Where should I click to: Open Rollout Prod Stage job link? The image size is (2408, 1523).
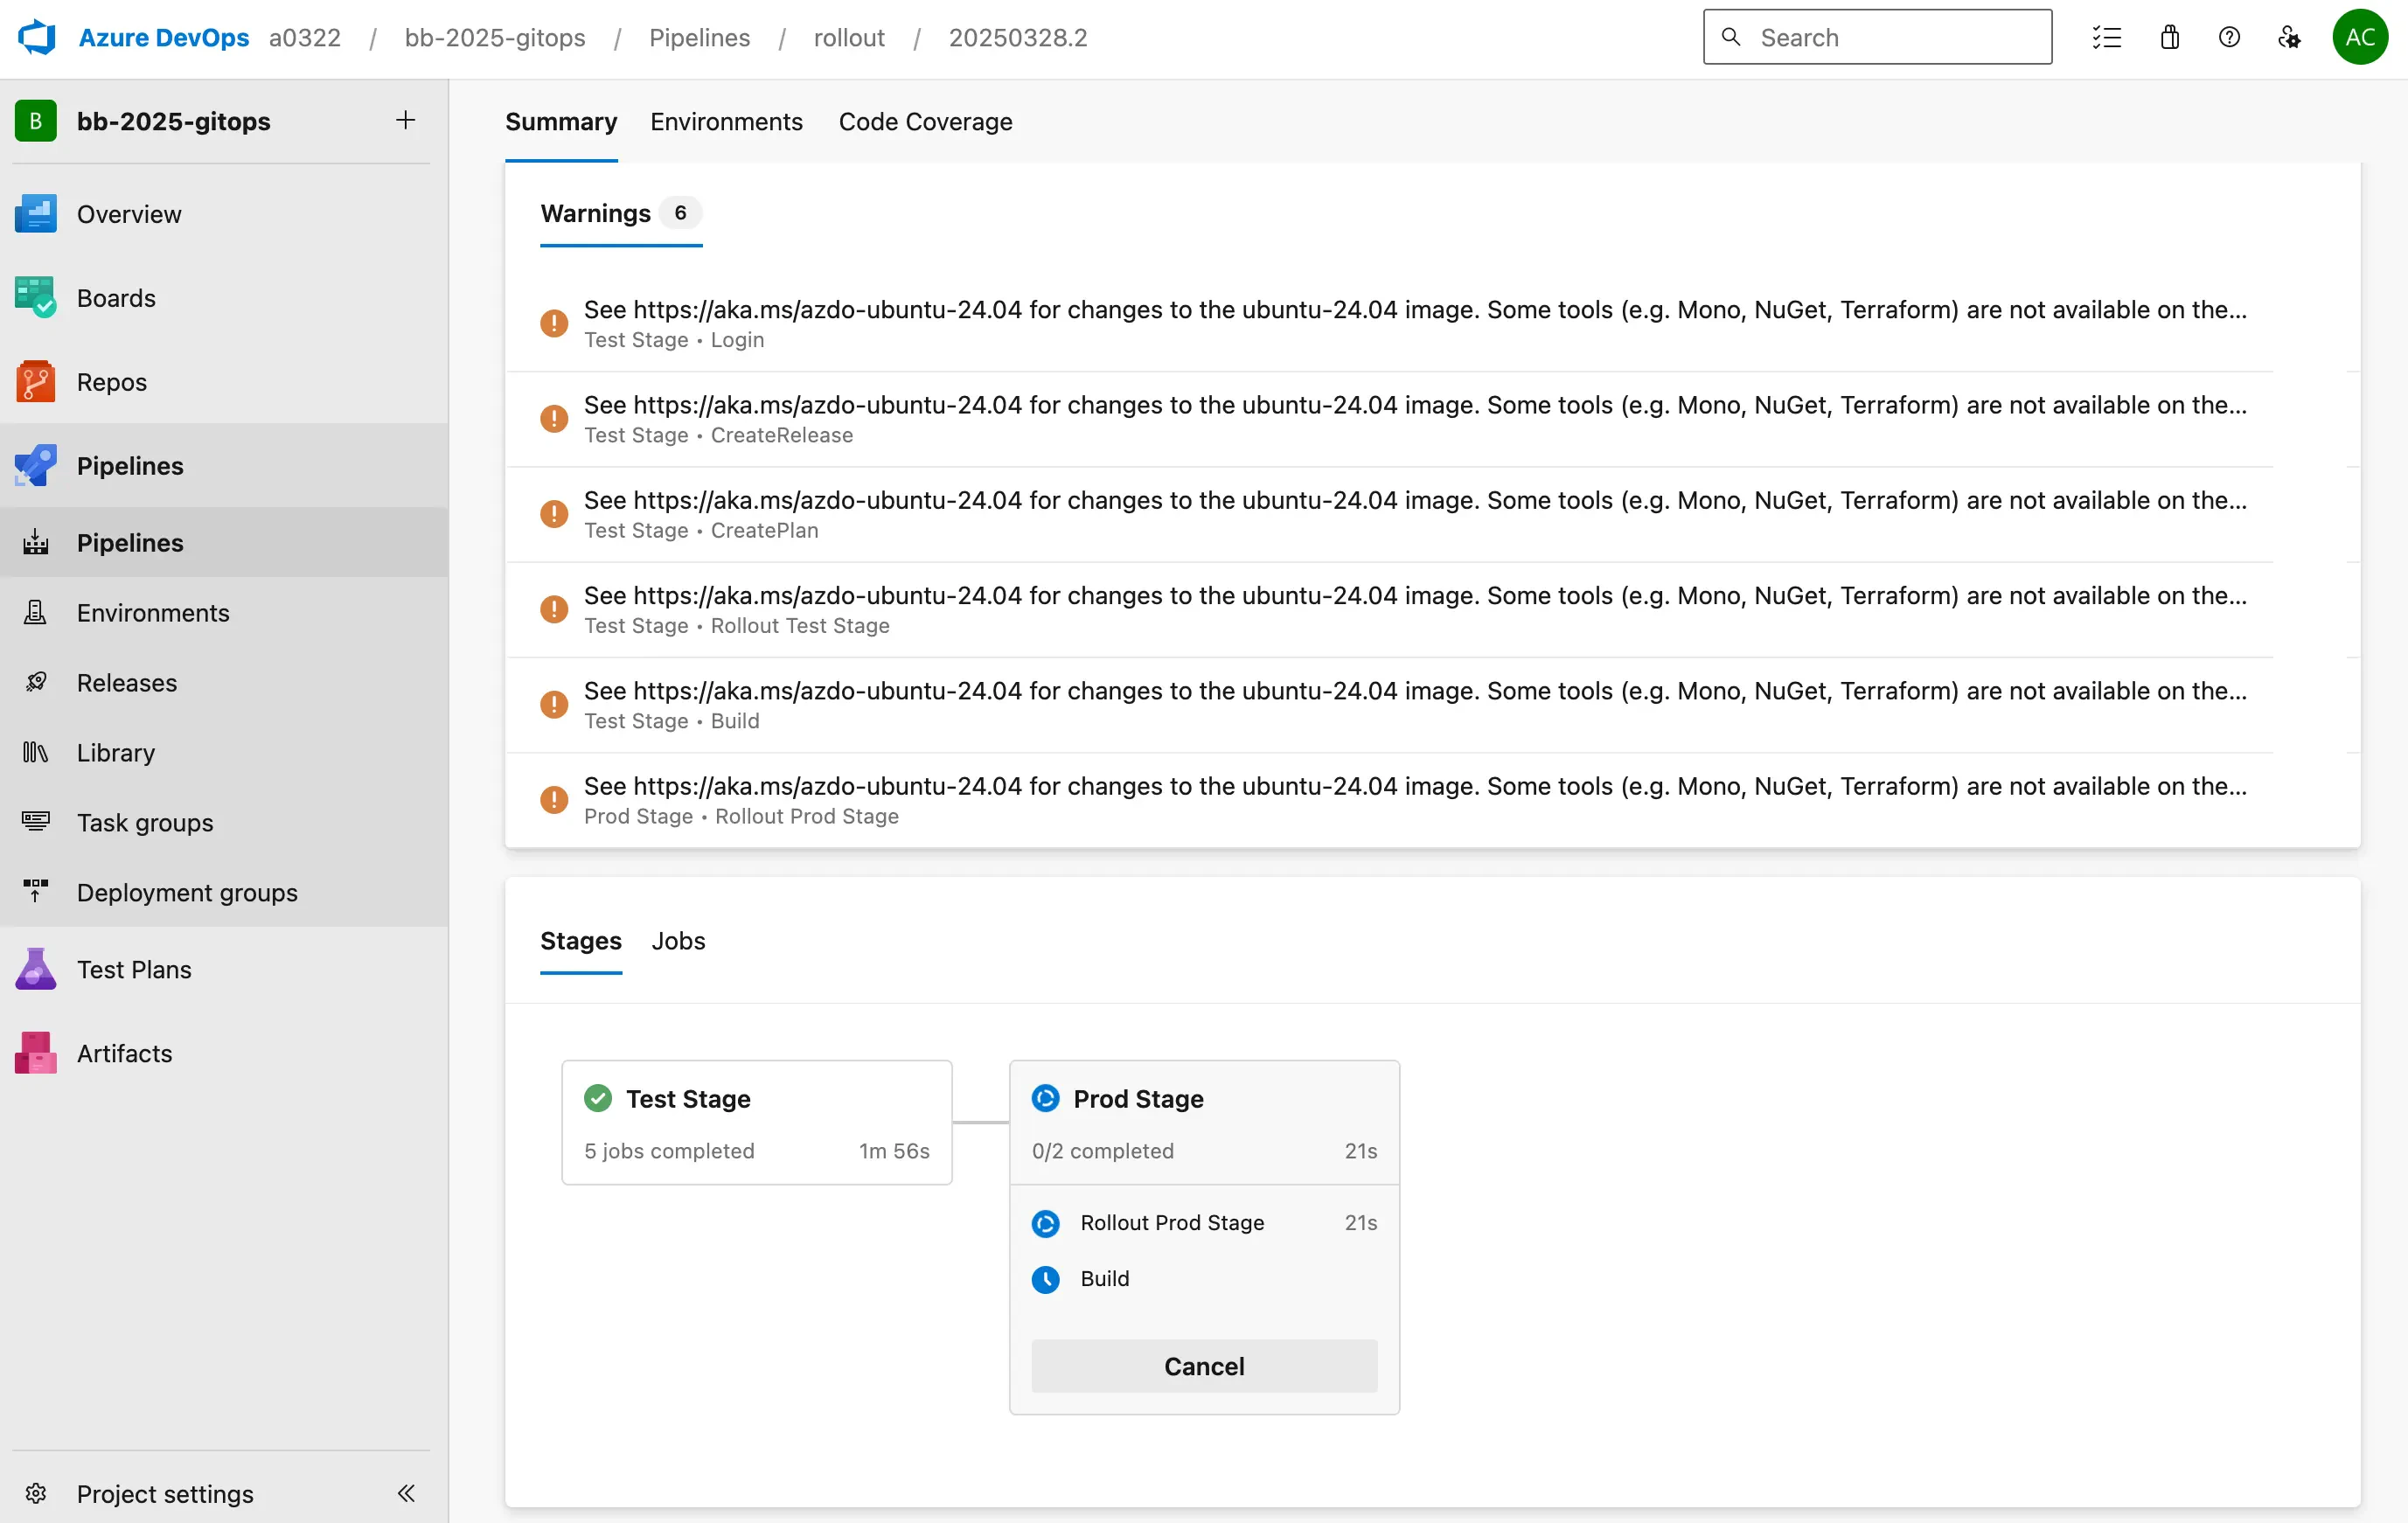[1172, 1223]
